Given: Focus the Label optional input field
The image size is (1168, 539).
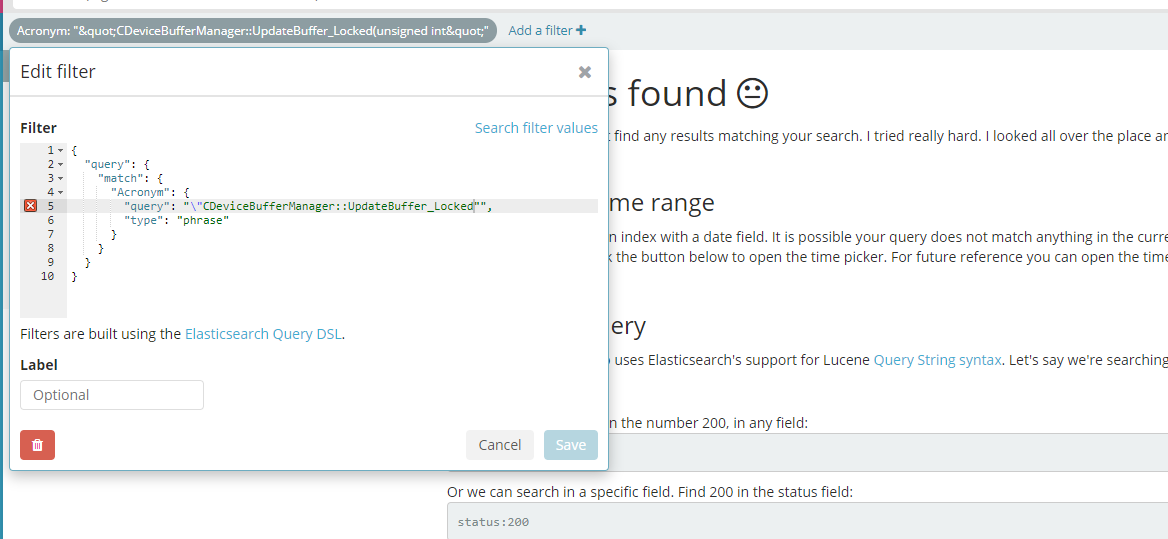Looking at the screenshot, I should click(x=112, y=395).
